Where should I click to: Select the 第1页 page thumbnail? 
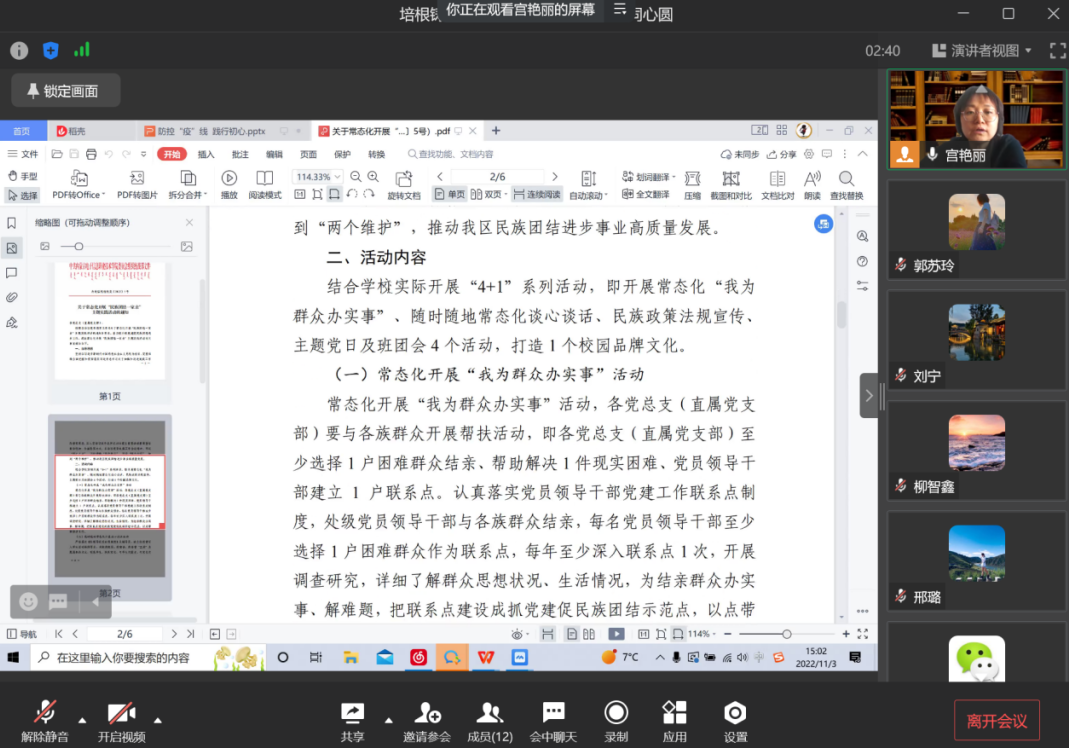(x=109, y=320)
